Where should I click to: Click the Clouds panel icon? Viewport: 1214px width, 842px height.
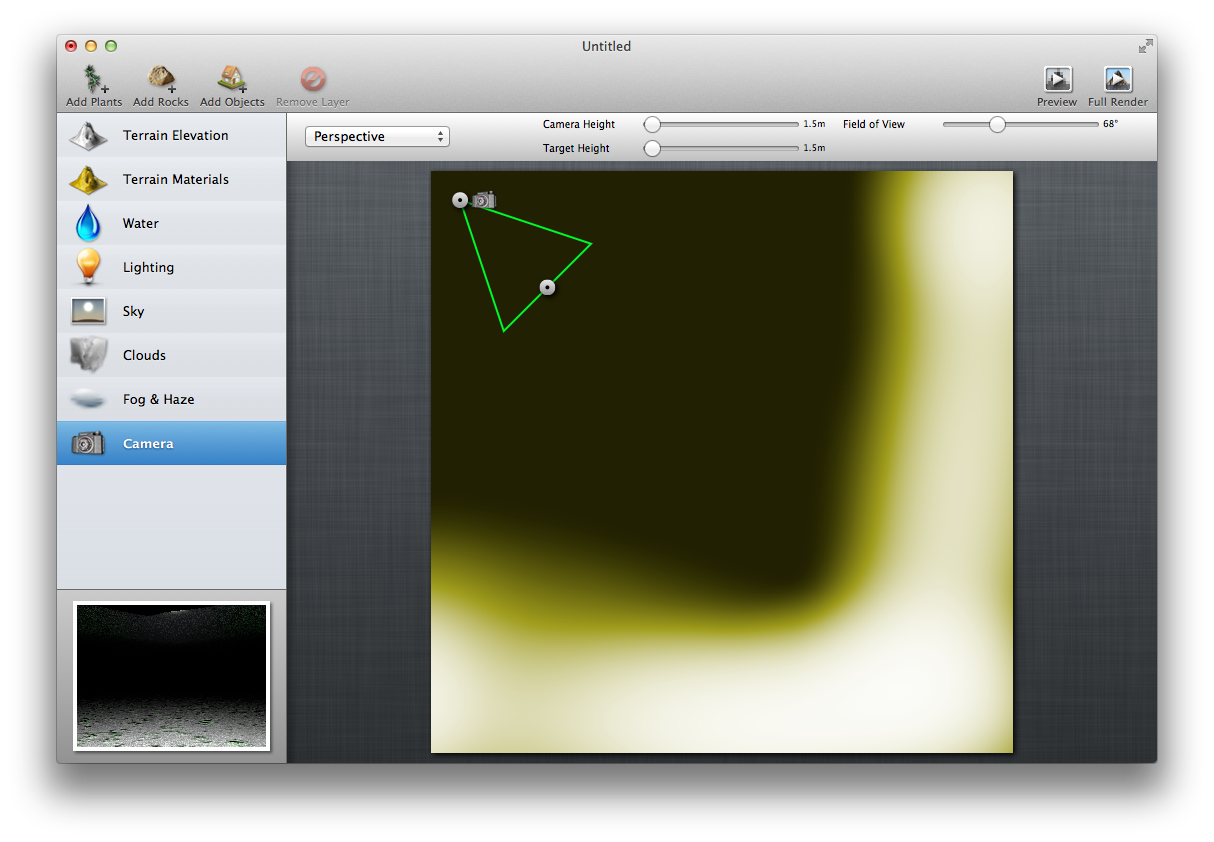pyautogui.click(x=88, y=355)
